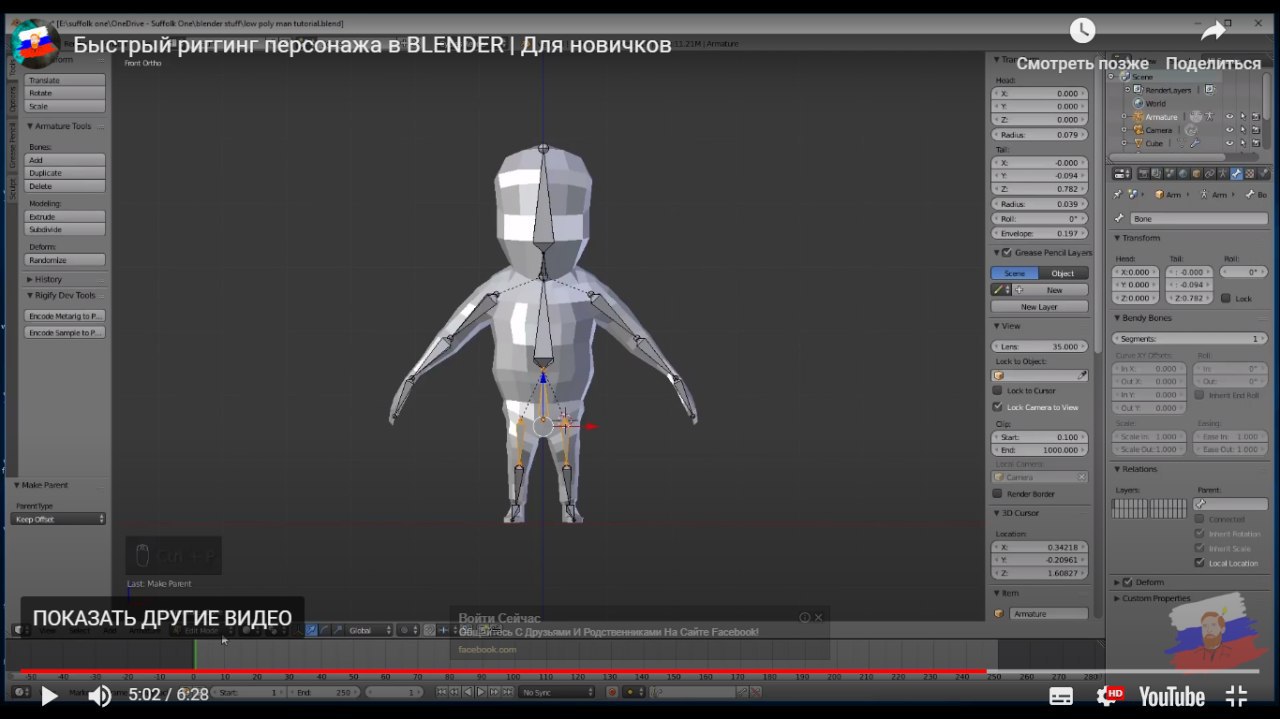The height and width of the screenshot is (719, 1280).
Task: Toggle Lock Camera to View checkbox
Action: click(x=997, y=407)
